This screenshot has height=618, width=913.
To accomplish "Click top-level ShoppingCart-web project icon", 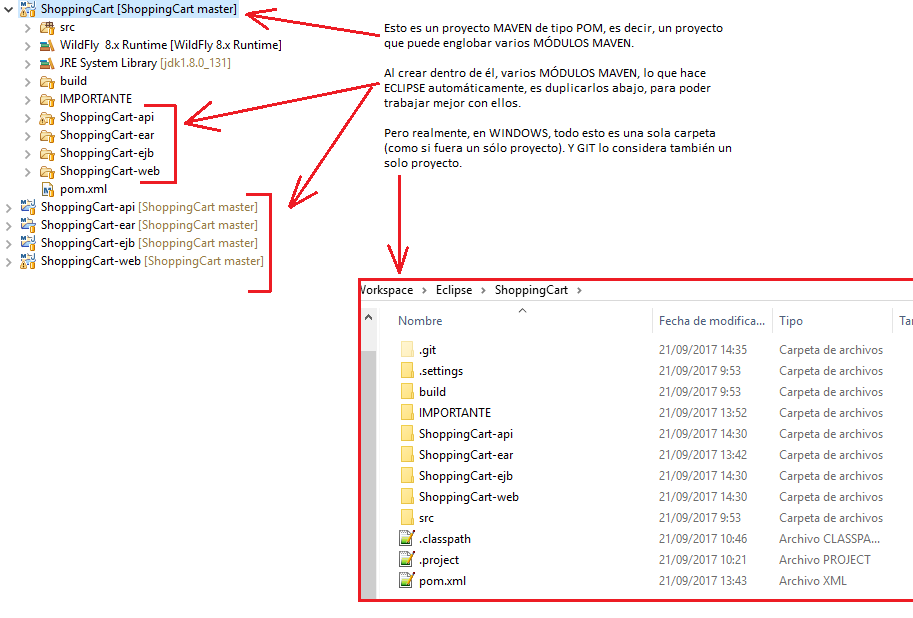I will point(28,261).
